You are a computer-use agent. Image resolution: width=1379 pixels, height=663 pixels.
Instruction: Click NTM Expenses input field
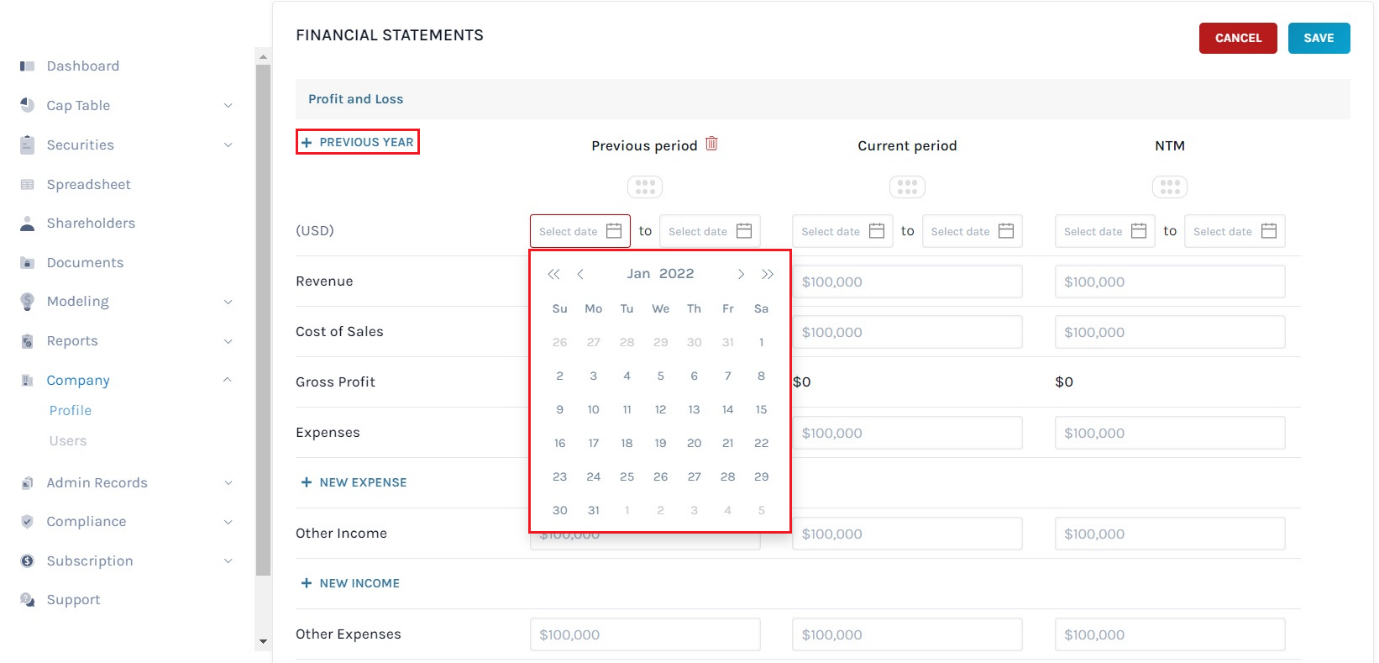1170,433
